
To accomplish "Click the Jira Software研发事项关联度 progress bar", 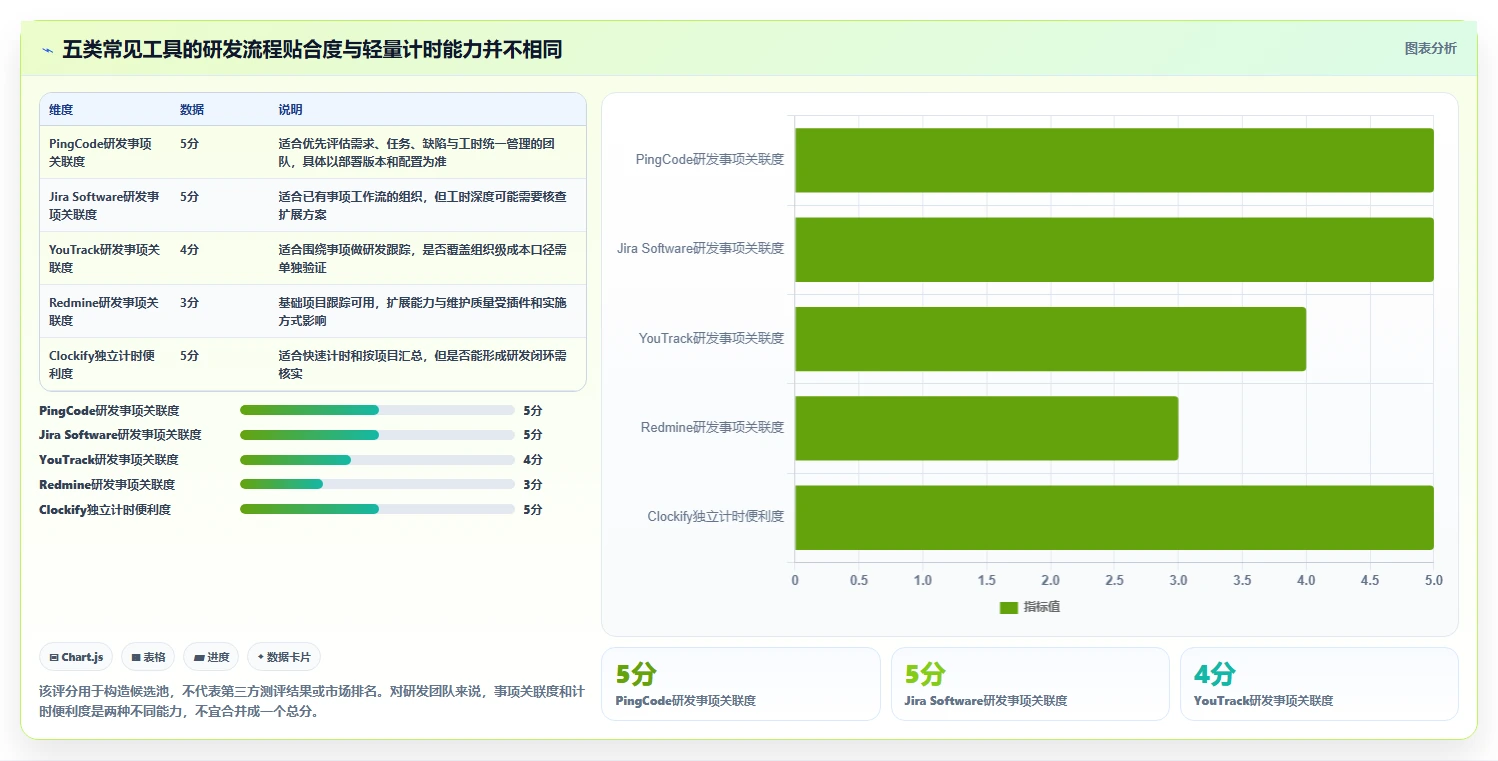I will (377, 435).
